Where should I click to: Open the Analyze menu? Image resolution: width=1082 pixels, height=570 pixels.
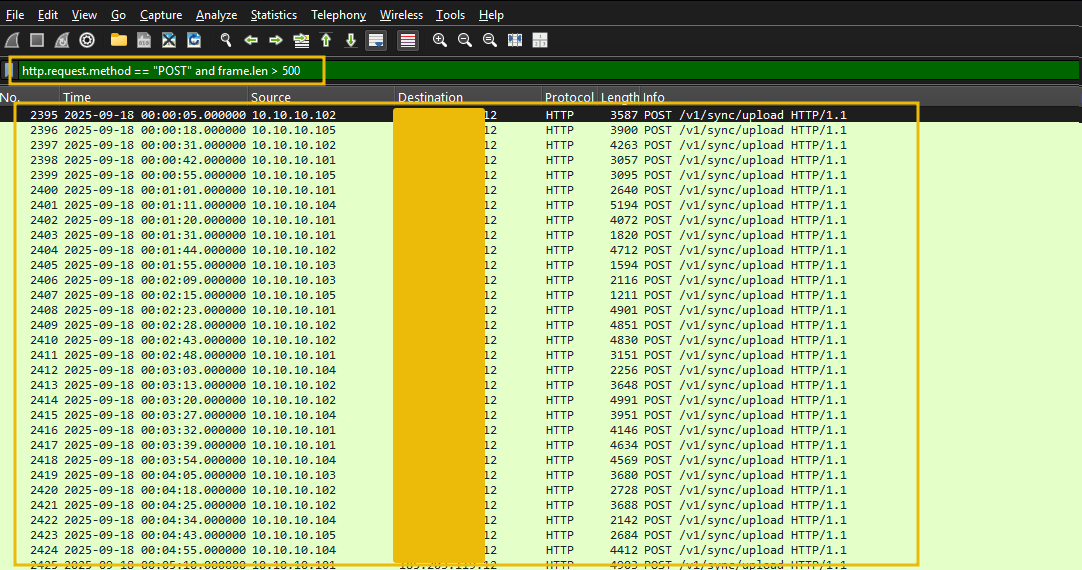[216, 14]
